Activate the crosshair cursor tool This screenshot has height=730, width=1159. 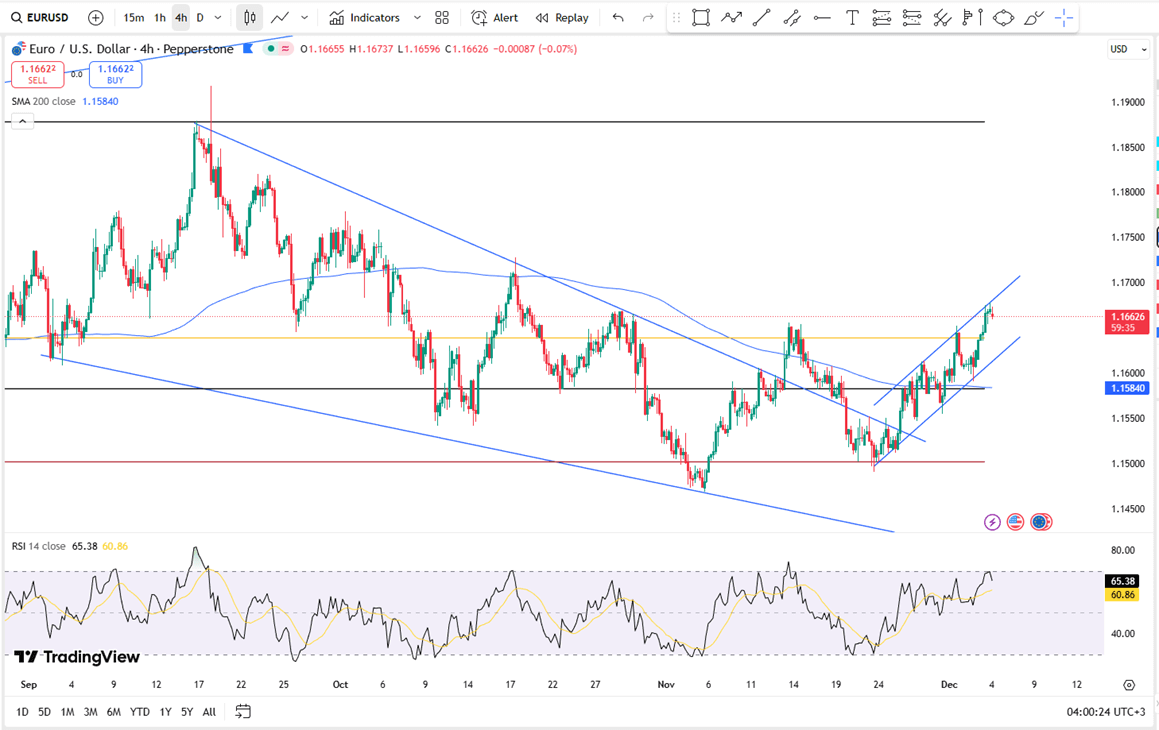[1064, 18]
